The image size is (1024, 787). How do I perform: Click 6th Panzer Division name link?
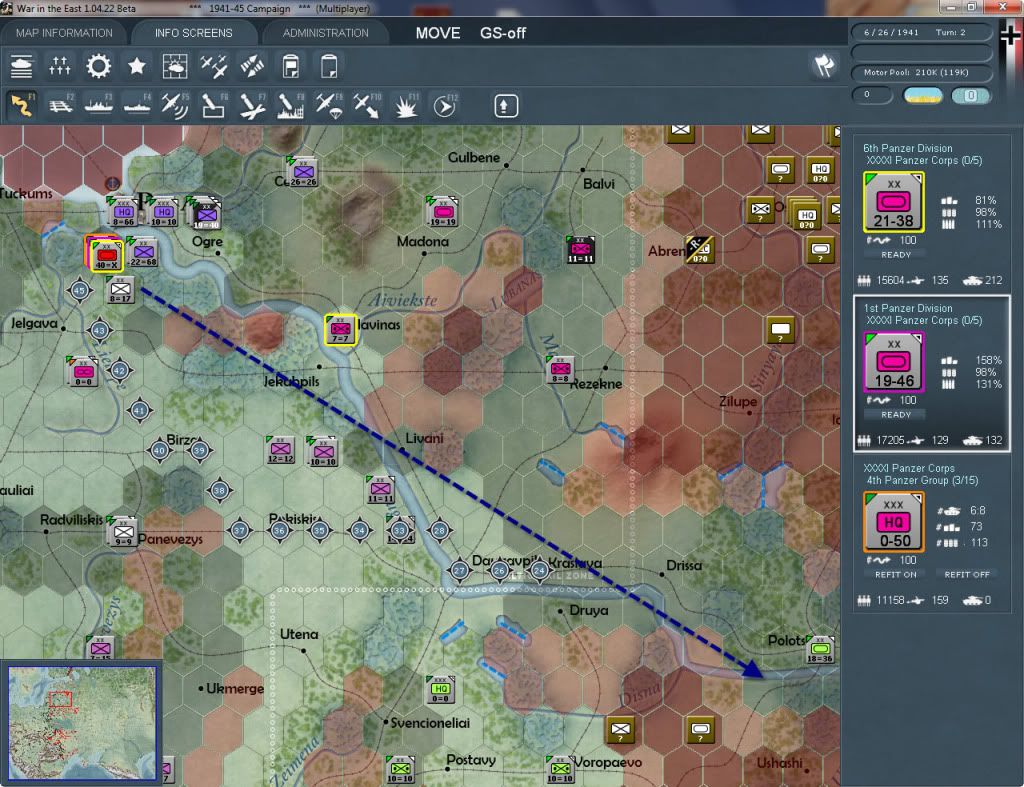[907, 148]
